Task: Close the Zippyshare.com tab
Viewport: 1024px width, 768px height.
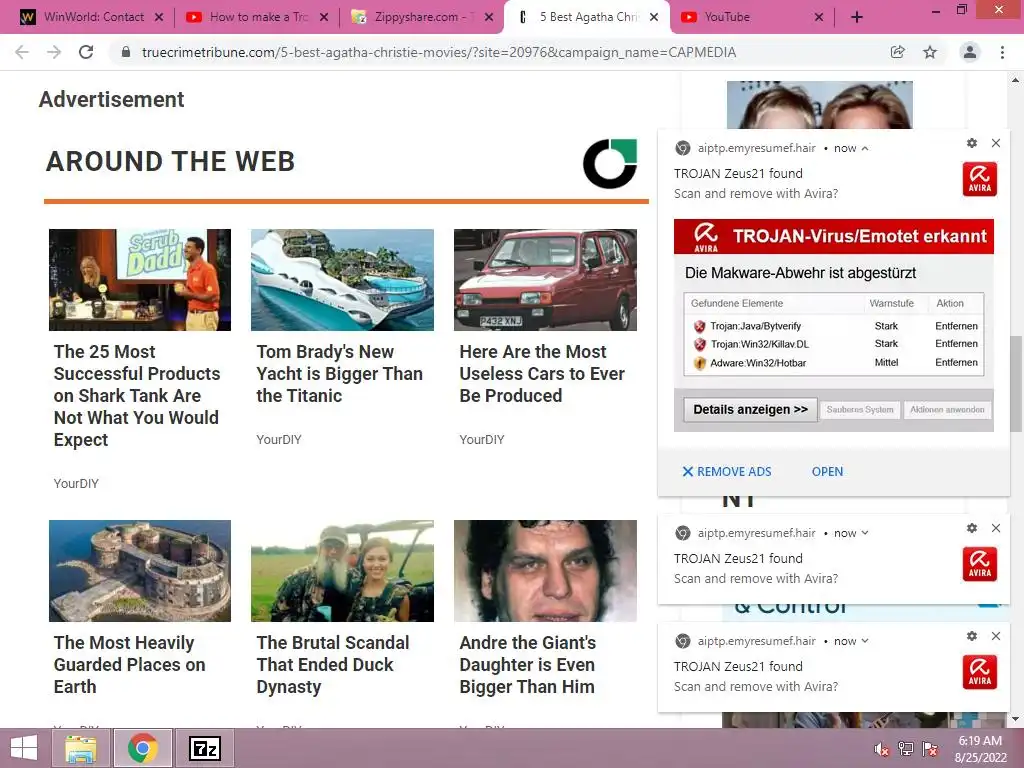Action: tap(488, 18)
